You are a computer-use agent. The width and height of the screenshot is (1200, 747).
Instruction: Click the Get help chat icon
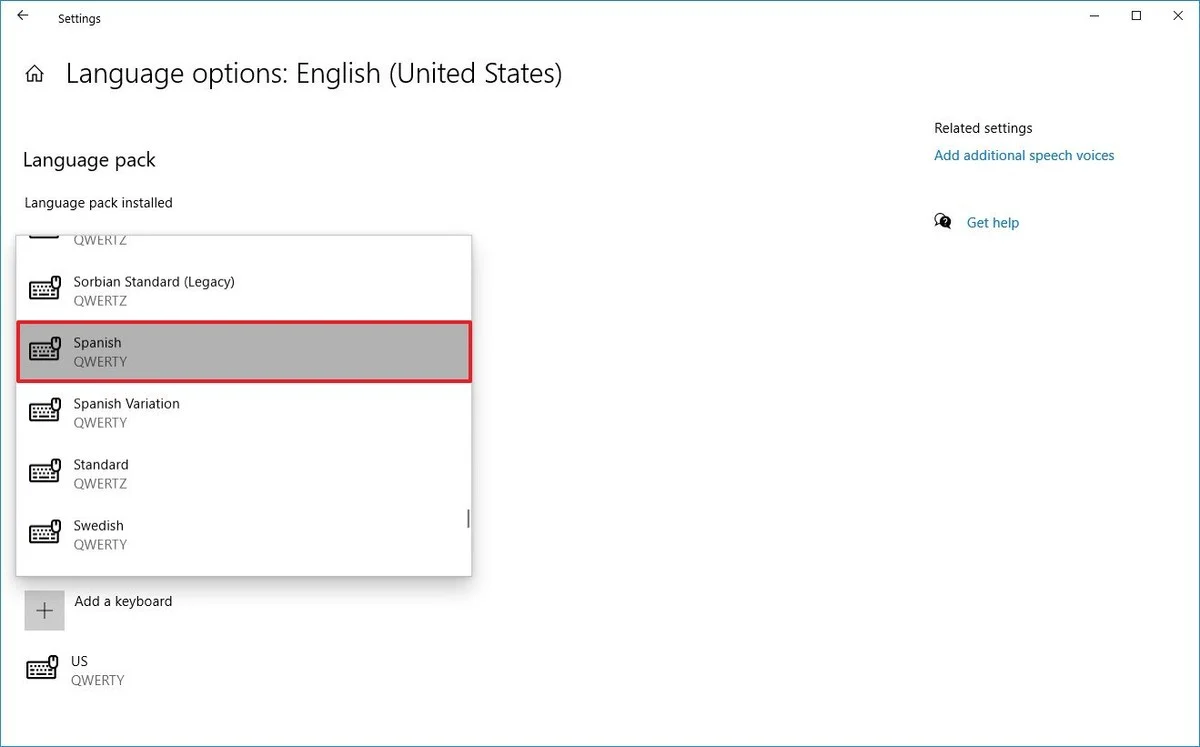click(943, 222)
